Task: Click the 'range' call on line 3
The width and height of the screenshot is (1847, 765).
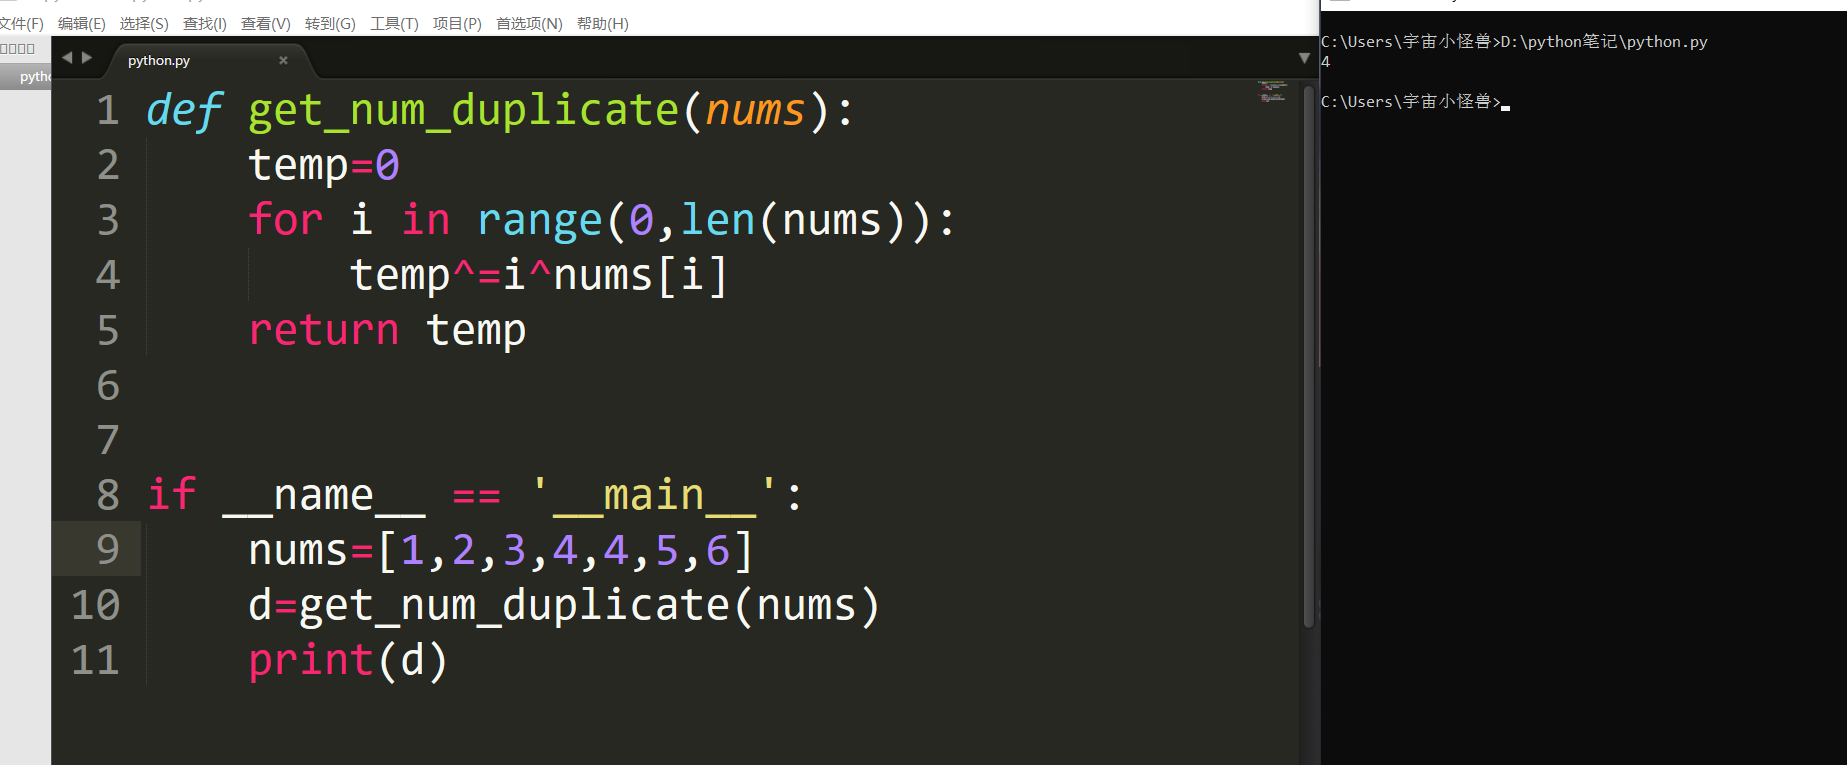Action: coord(540,220)
